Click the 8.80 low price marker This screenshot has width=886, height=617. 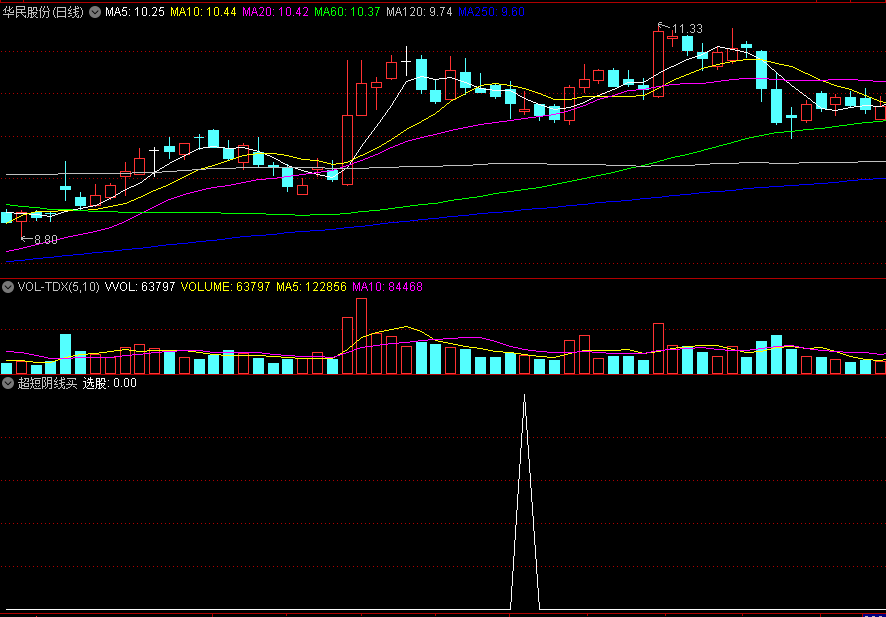[x=45, y=240]
